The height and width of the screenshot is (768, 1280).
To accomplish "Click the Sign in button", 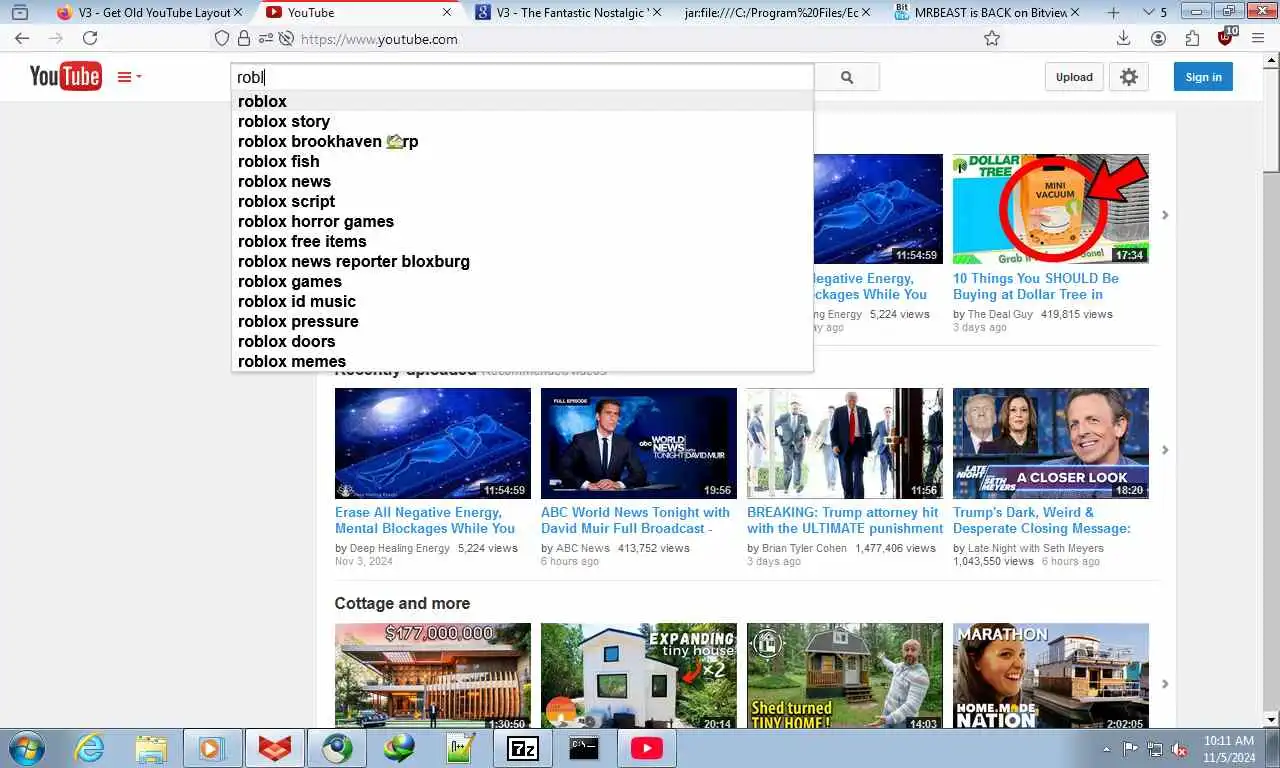I will coord(1203,77).
